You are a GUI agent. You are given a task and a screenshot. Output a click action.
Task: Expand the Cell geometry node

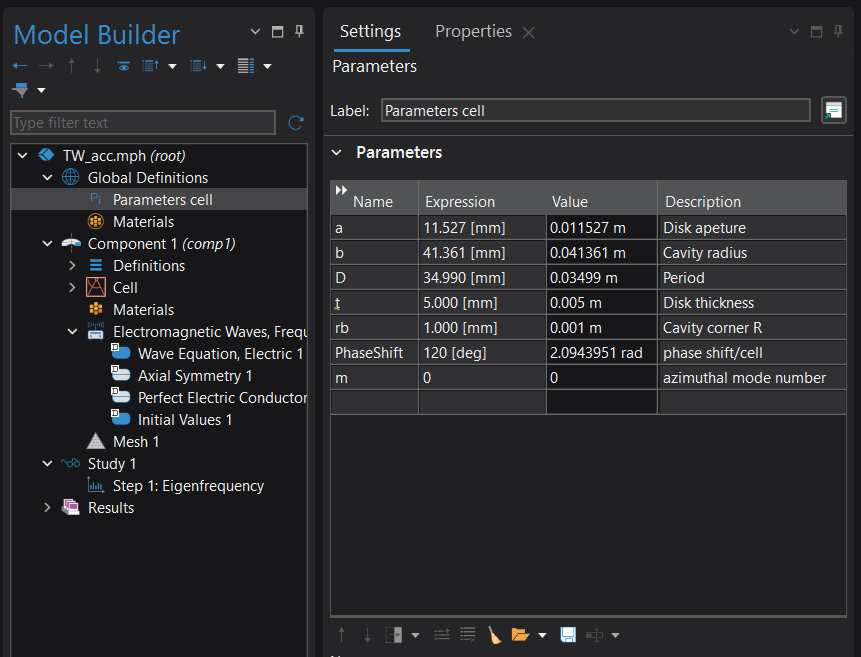[x=72, y=288]
